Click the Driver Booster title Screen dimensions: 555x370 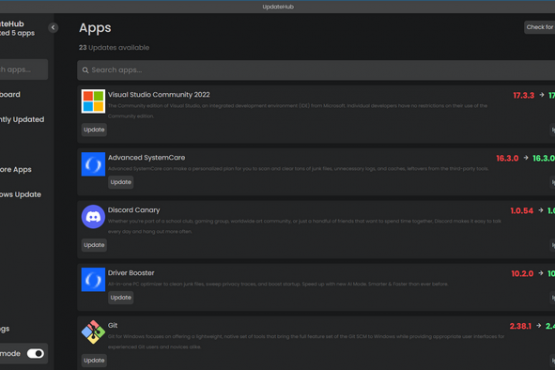(x=131, y=273)
